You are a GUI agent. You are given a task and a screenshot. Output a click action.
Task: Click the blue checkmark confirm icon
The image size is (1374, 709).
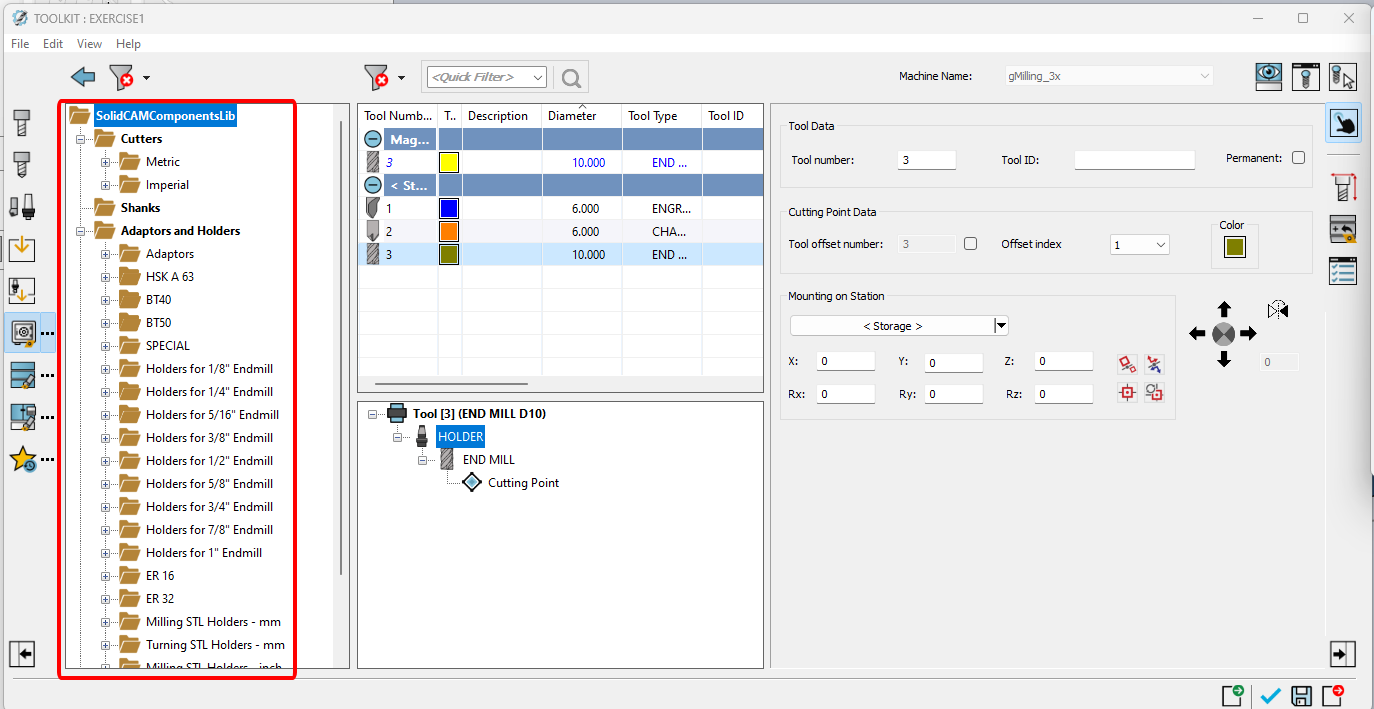coord(1271,696)
